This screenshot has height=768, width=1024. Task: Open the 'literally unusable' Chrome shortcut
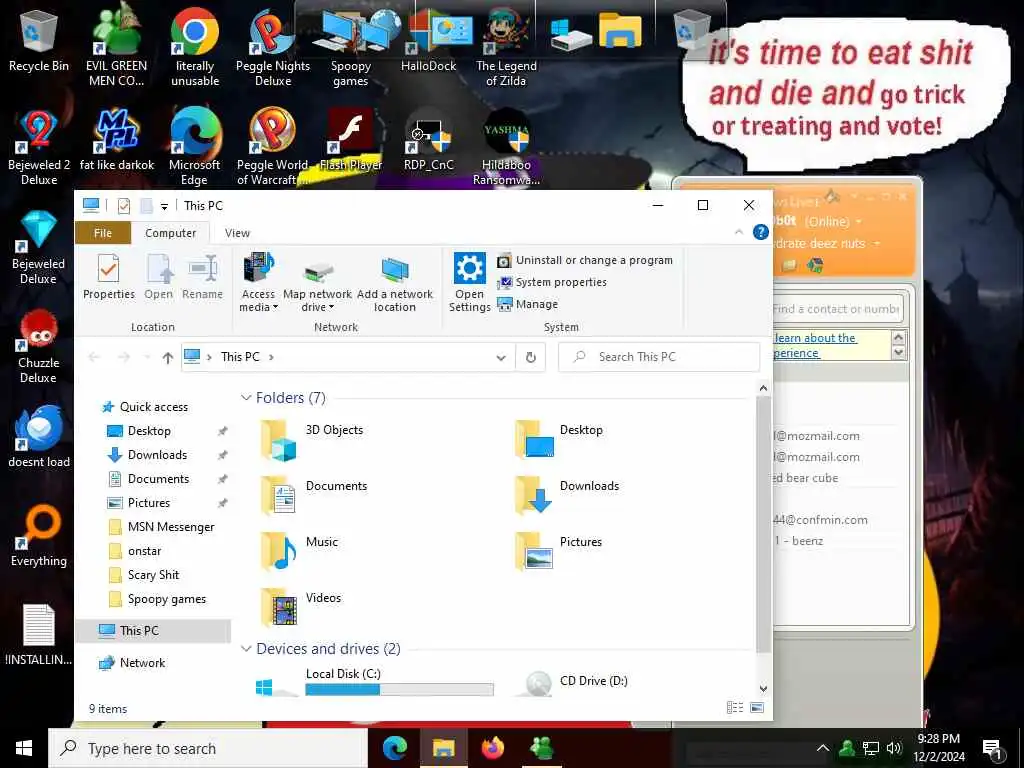pyautogui.click(x=195, y=46)
